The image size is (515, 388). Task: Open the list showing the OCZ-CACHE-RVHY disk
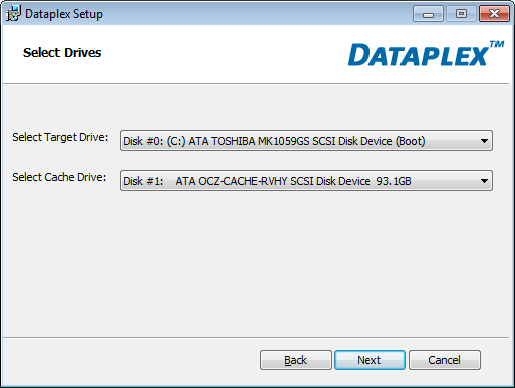coord(306,181)
